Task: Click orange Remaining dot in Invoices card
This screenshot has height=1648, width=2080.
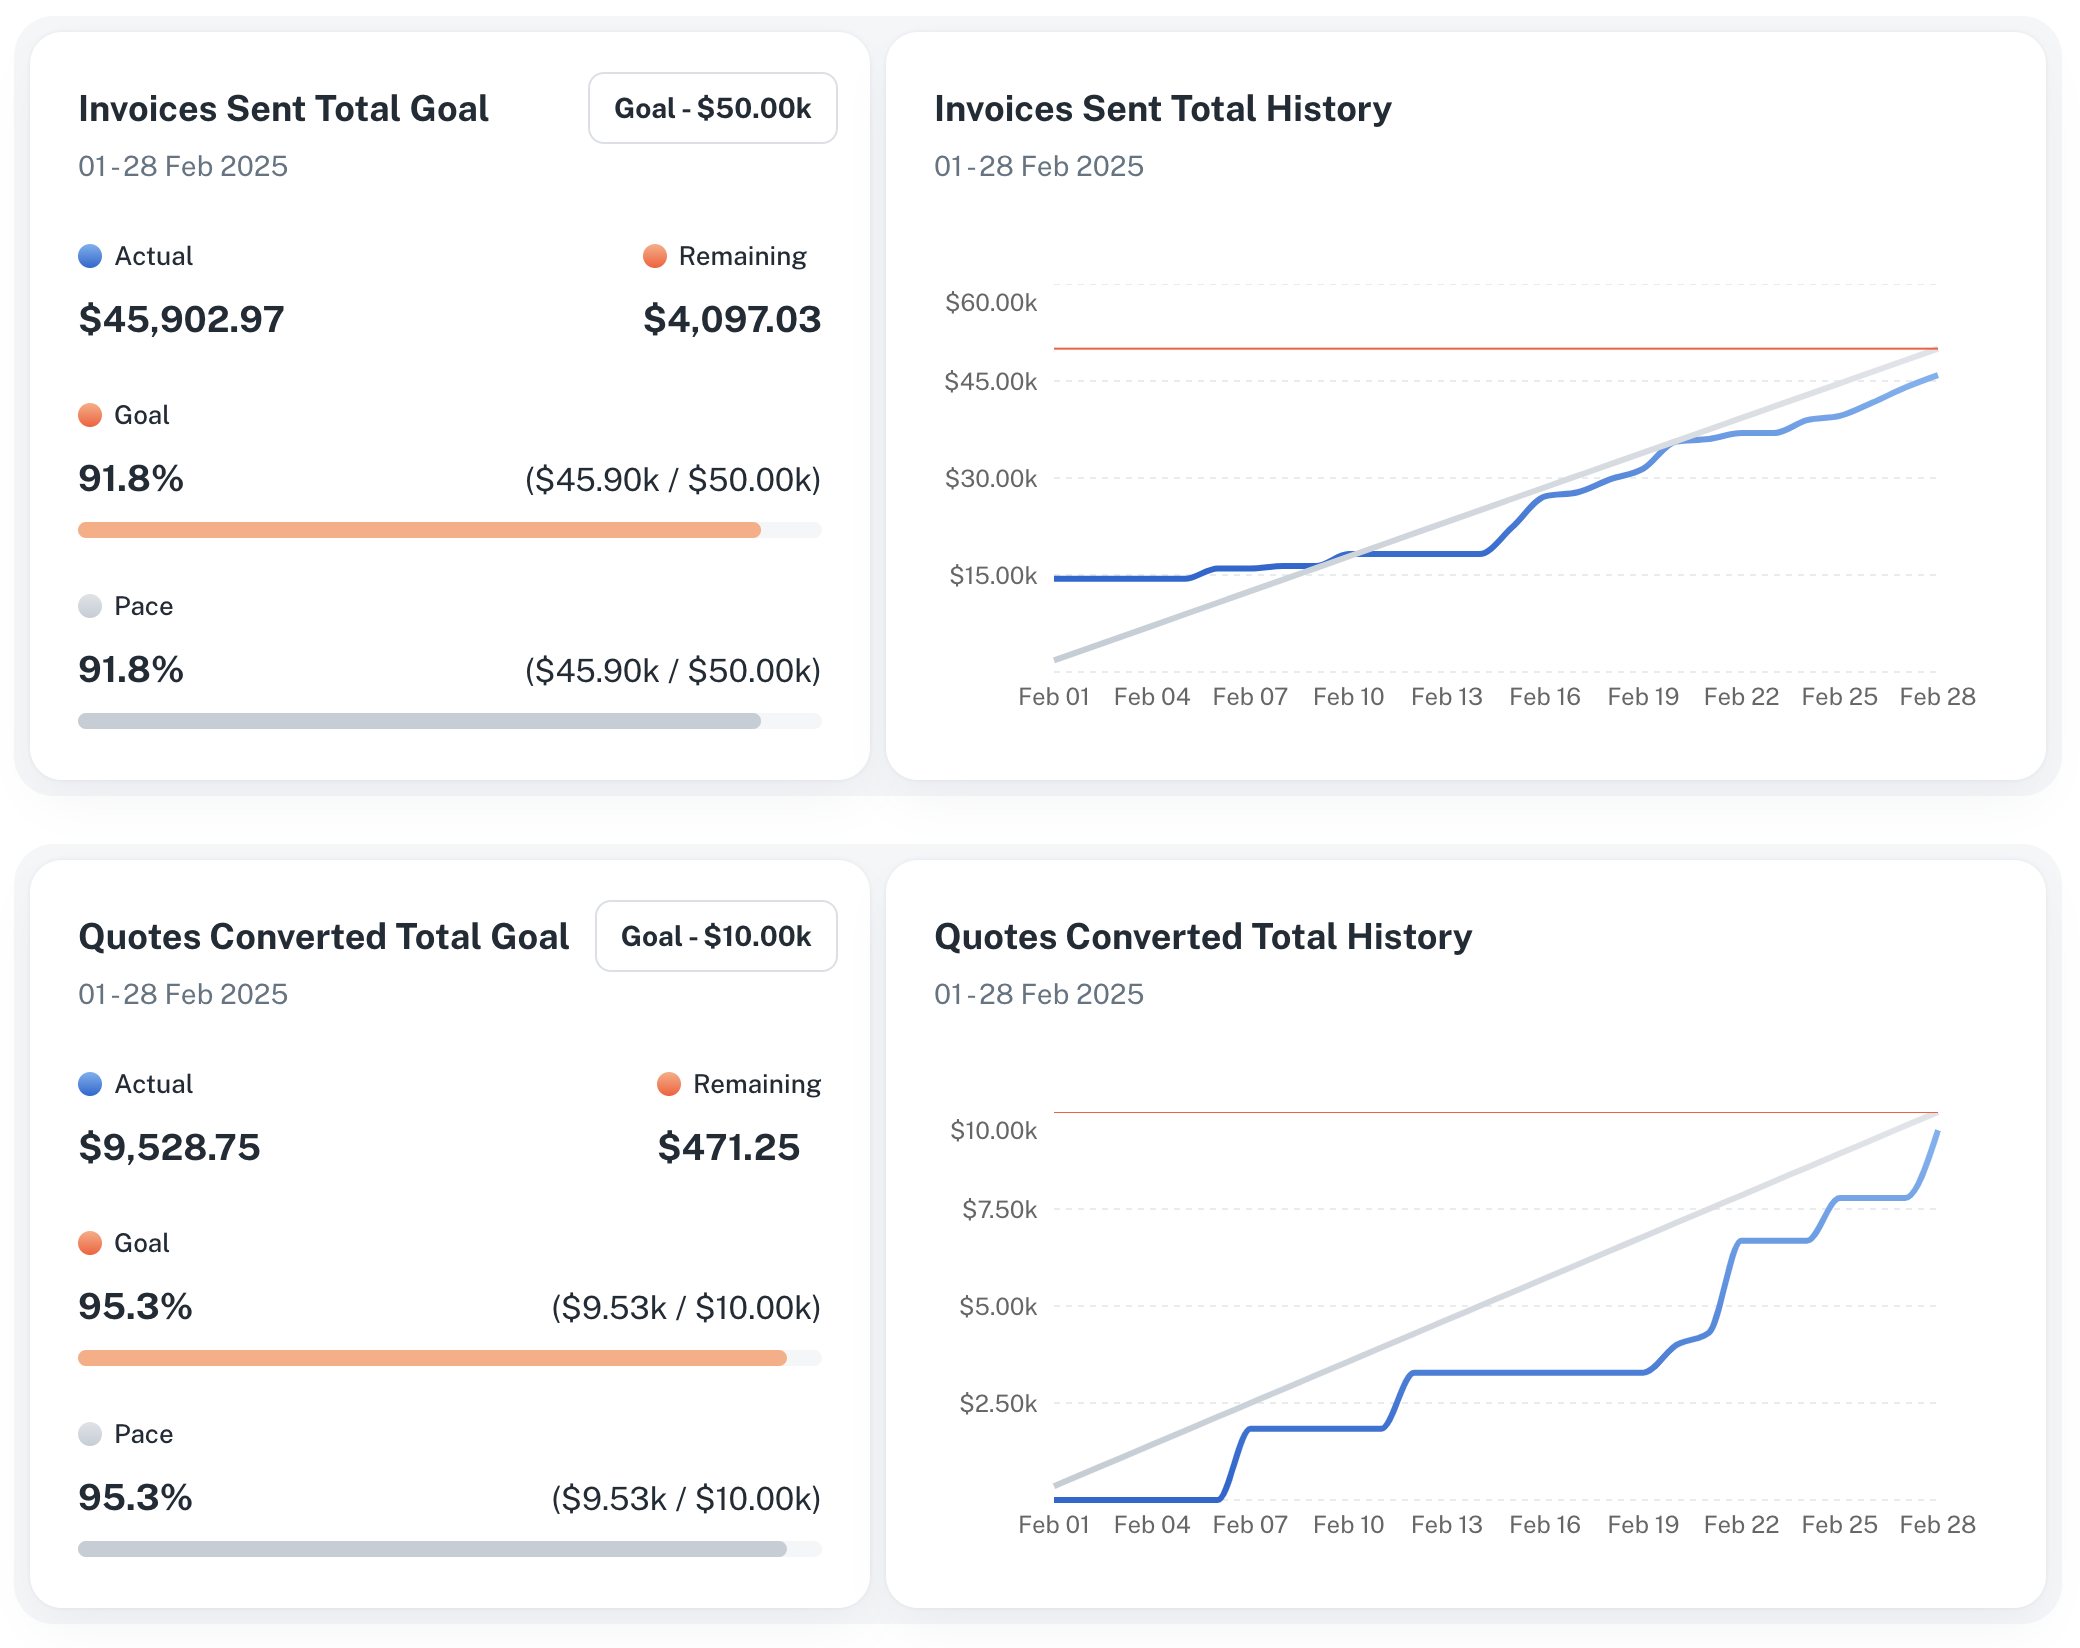Action: [x=655, y=256]
